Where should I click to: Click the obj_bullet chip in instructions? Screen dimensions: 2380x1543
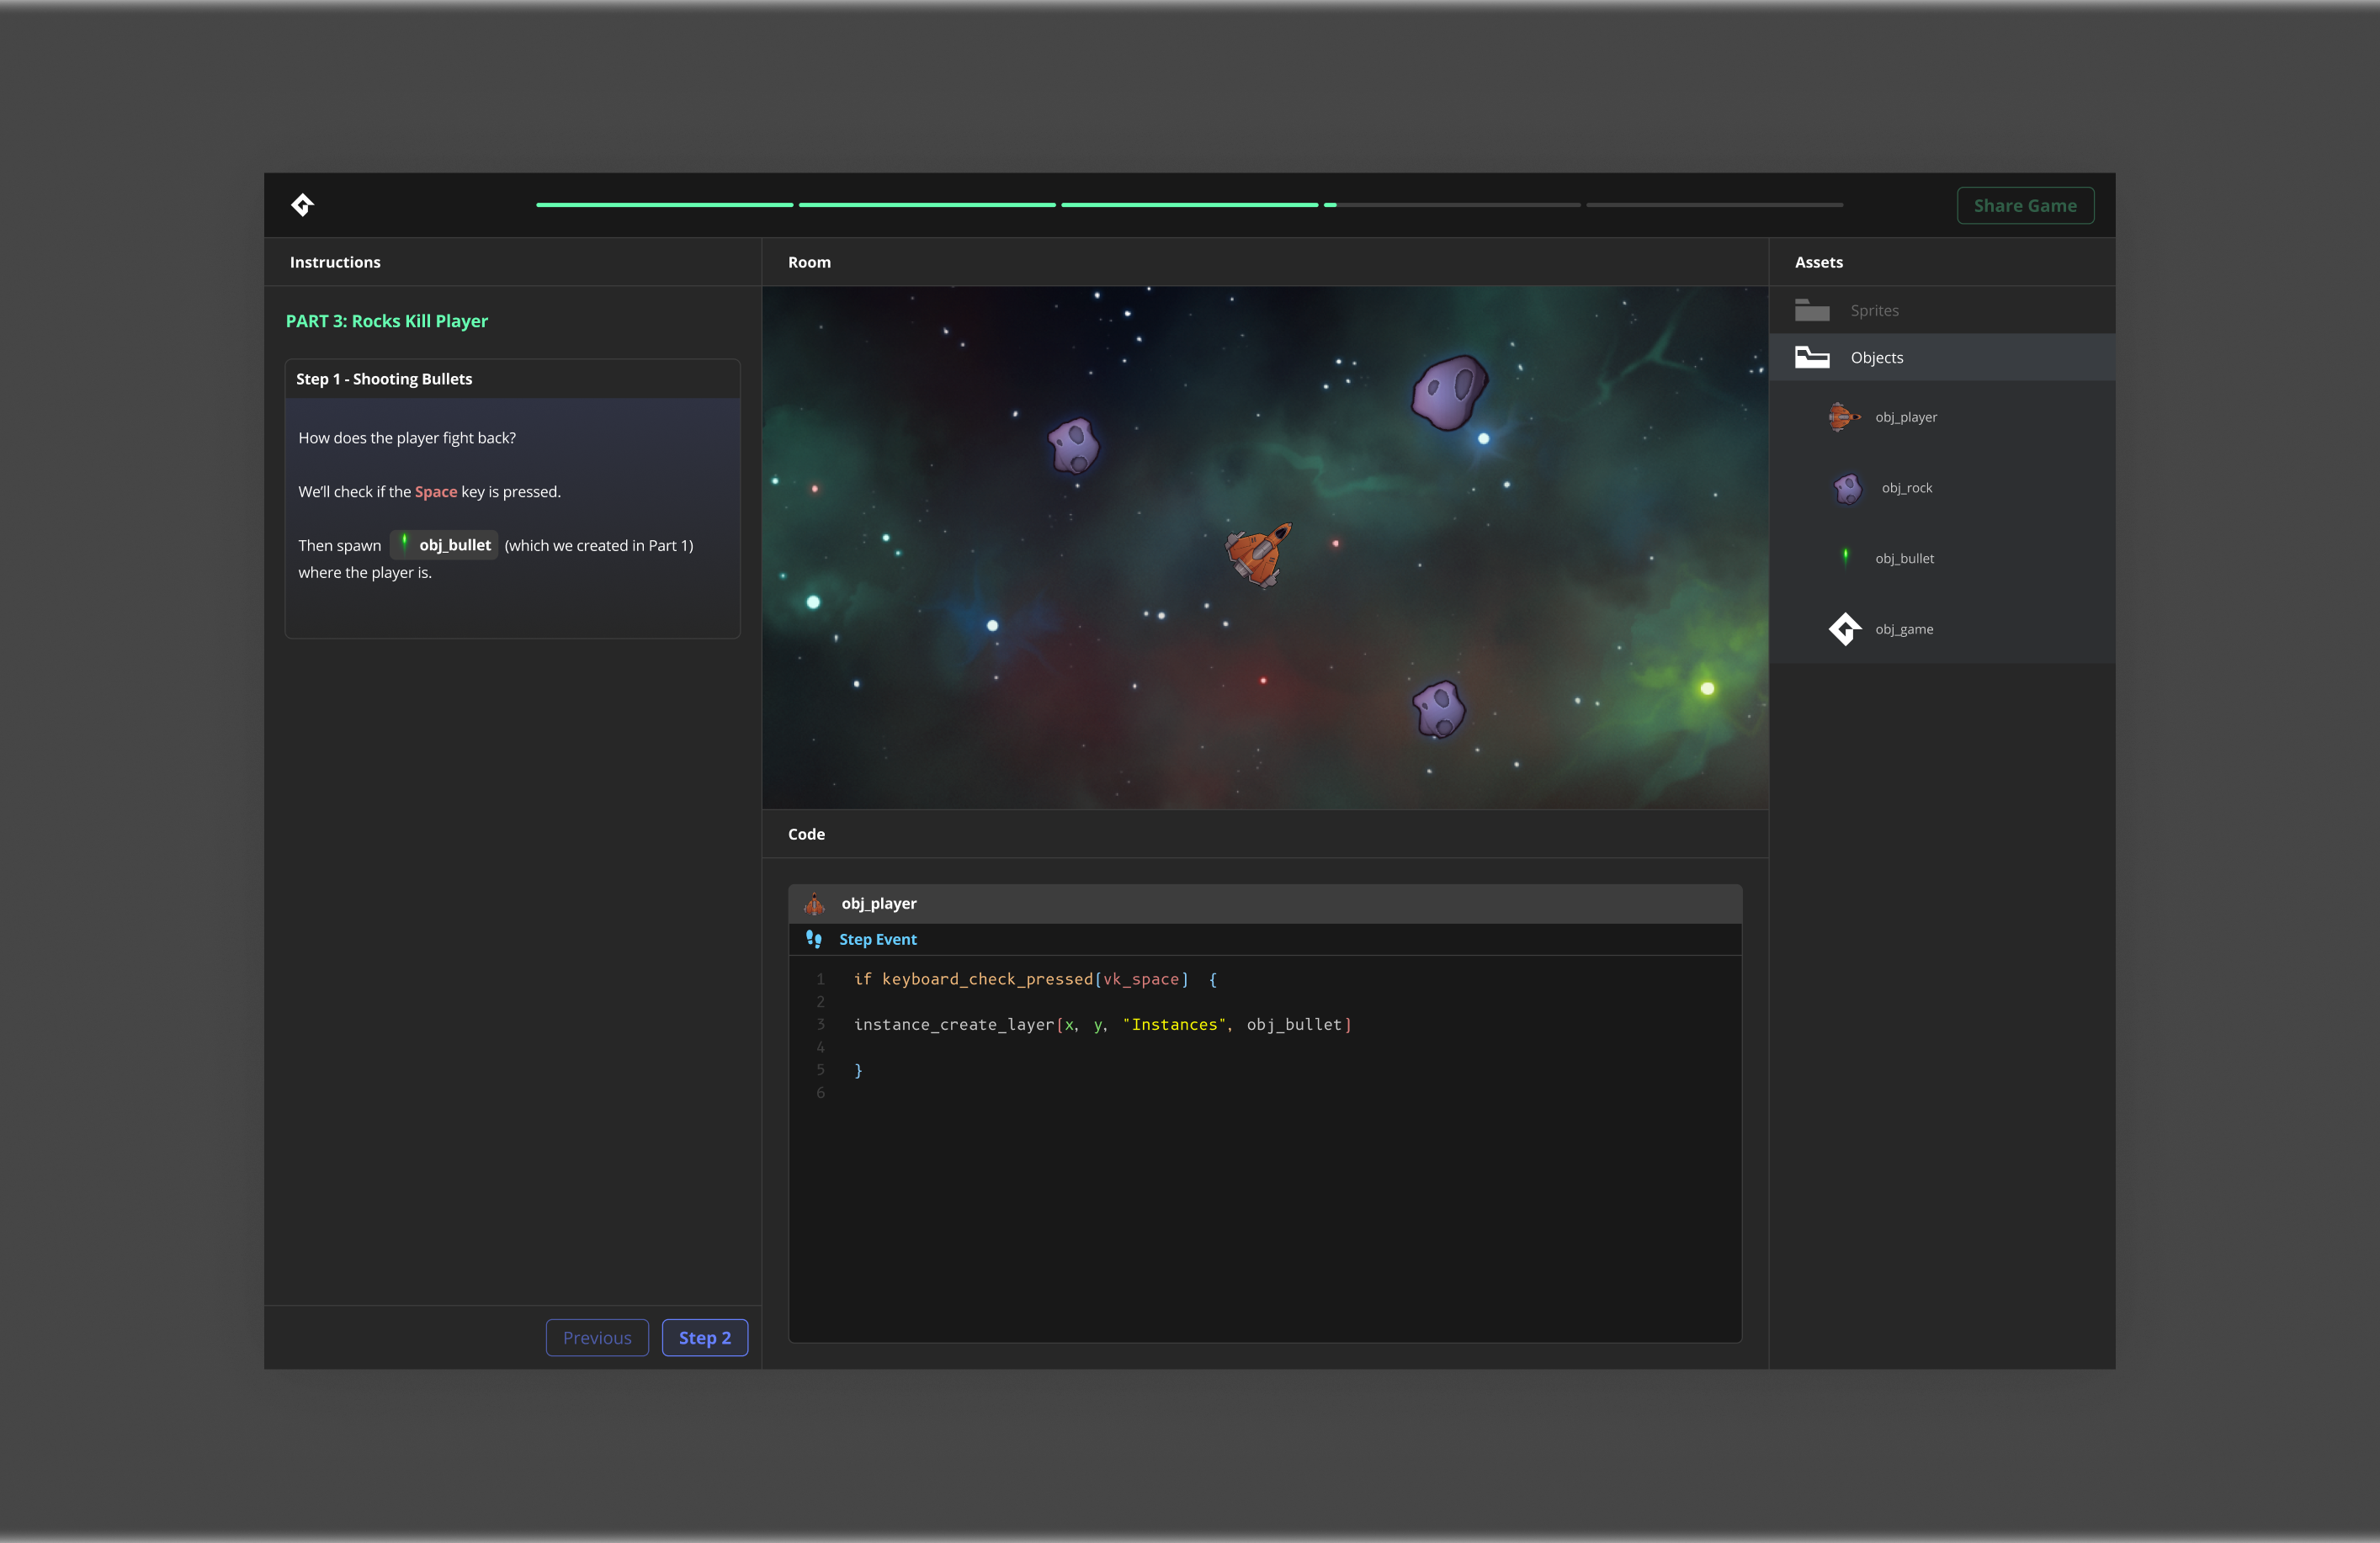pos(444,545)
